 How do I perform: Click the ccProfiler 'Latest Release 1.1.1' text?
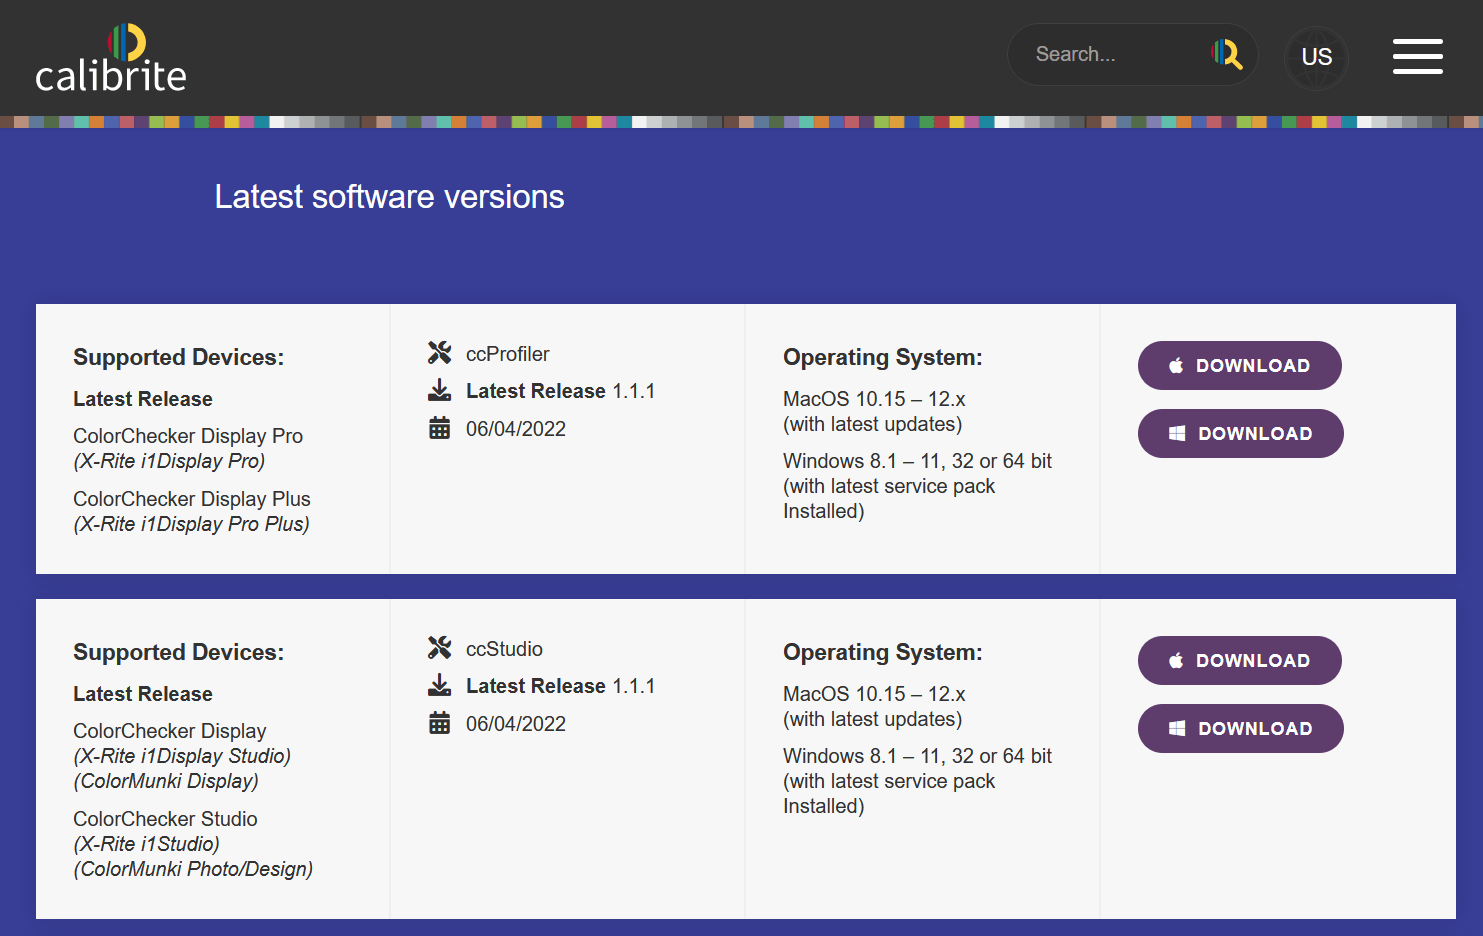pos(560,391)
